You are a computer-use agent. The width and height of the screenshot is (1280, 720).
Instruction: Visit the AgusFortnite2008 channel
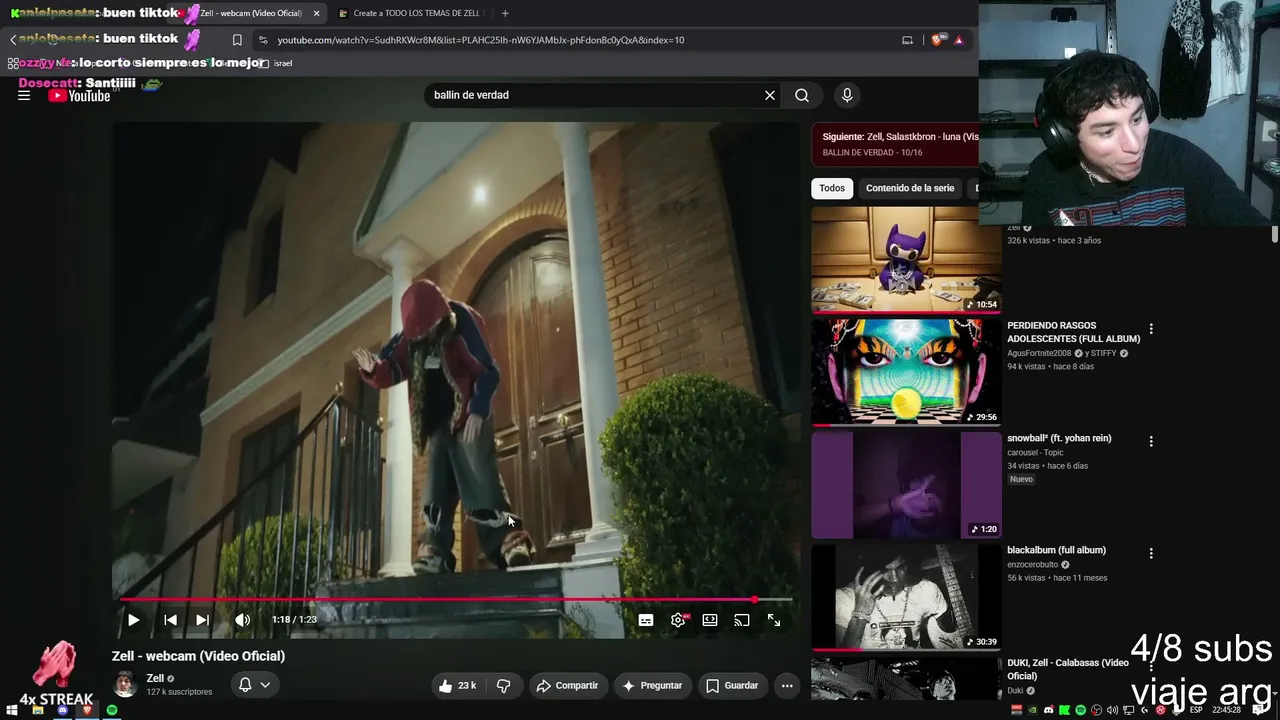pos(1039,353)
